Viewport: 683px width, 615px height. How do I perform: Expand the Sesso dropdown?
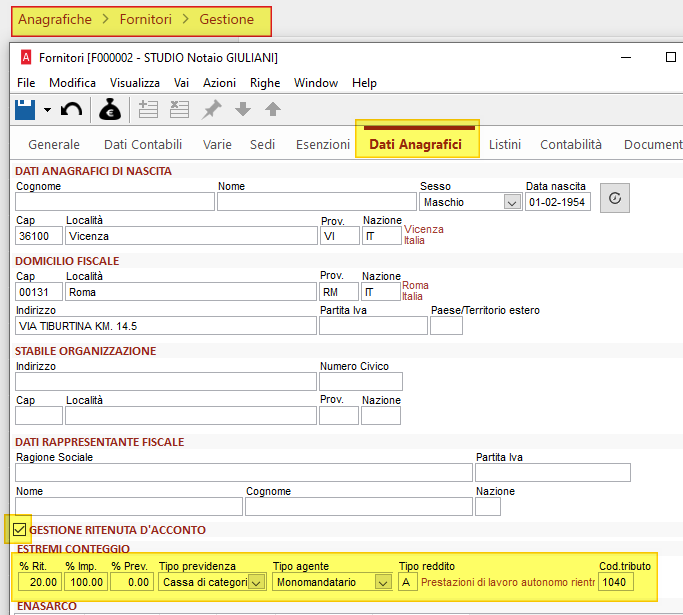tap(512, 203)
